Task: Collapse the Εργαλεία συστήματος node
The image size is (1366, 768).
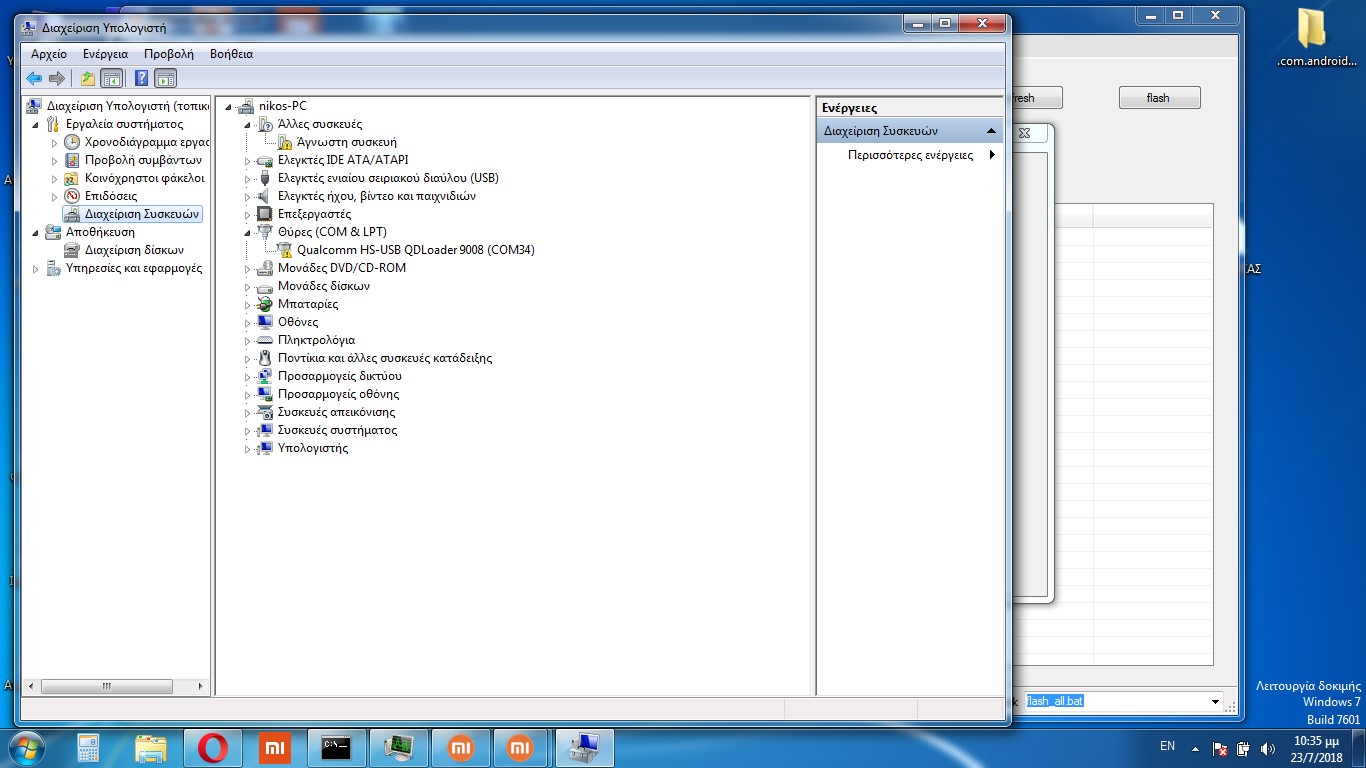Action: click(37, 124)
